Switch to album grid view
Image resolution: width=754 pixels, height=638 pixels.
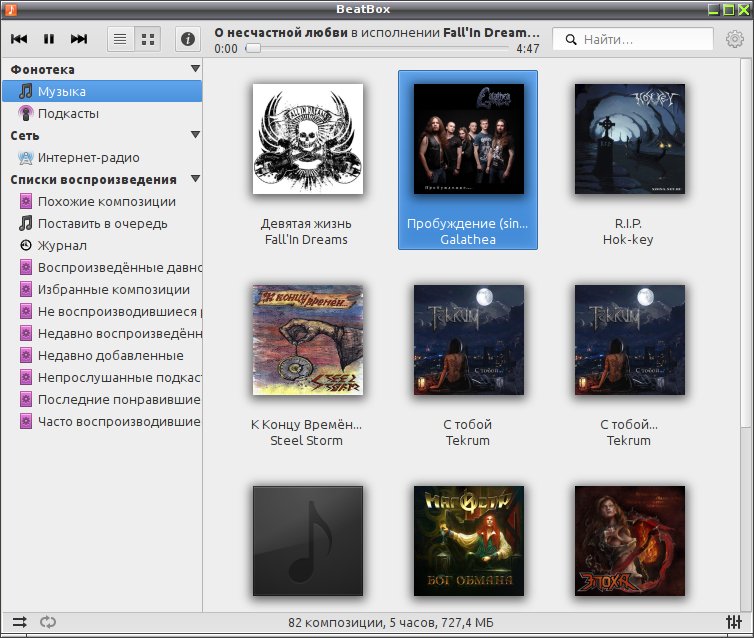tap(148, 39)
